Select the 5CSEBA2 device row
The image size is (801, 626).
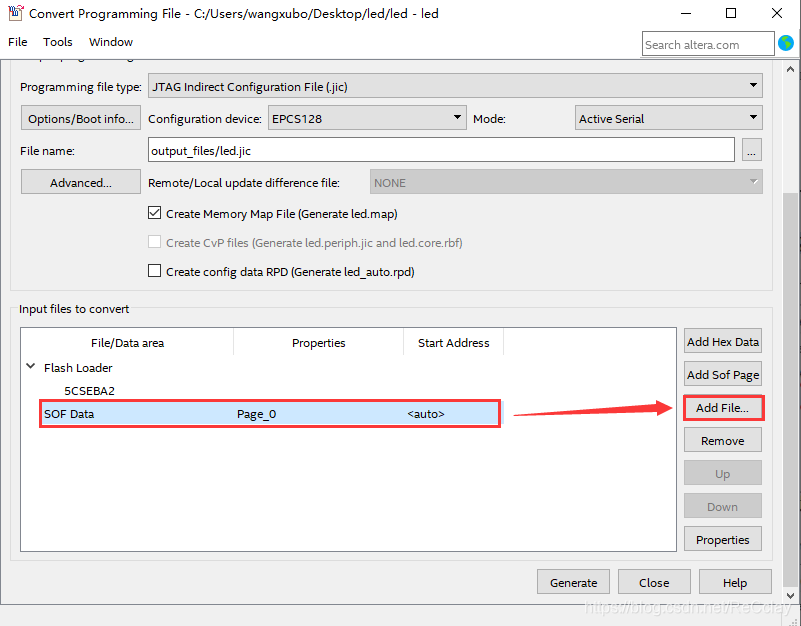(89, 391)
